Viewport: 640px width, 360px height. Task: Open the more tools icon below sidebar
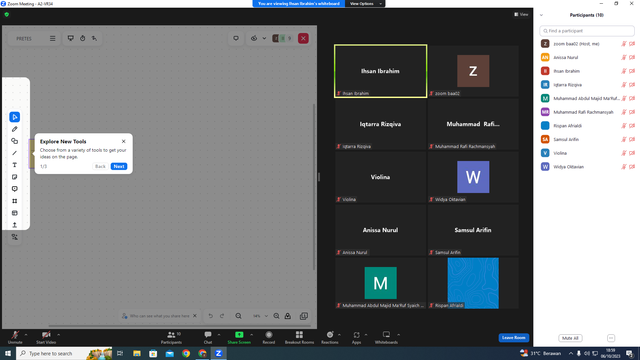[15, 237]
